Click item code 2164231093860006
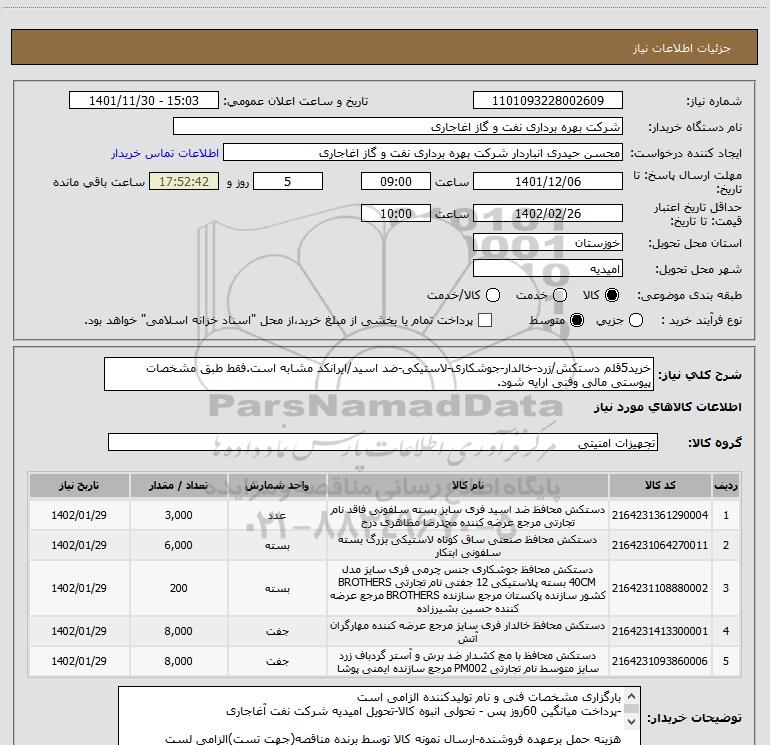Viewport: 770px width, 745px height. (660, 661)
